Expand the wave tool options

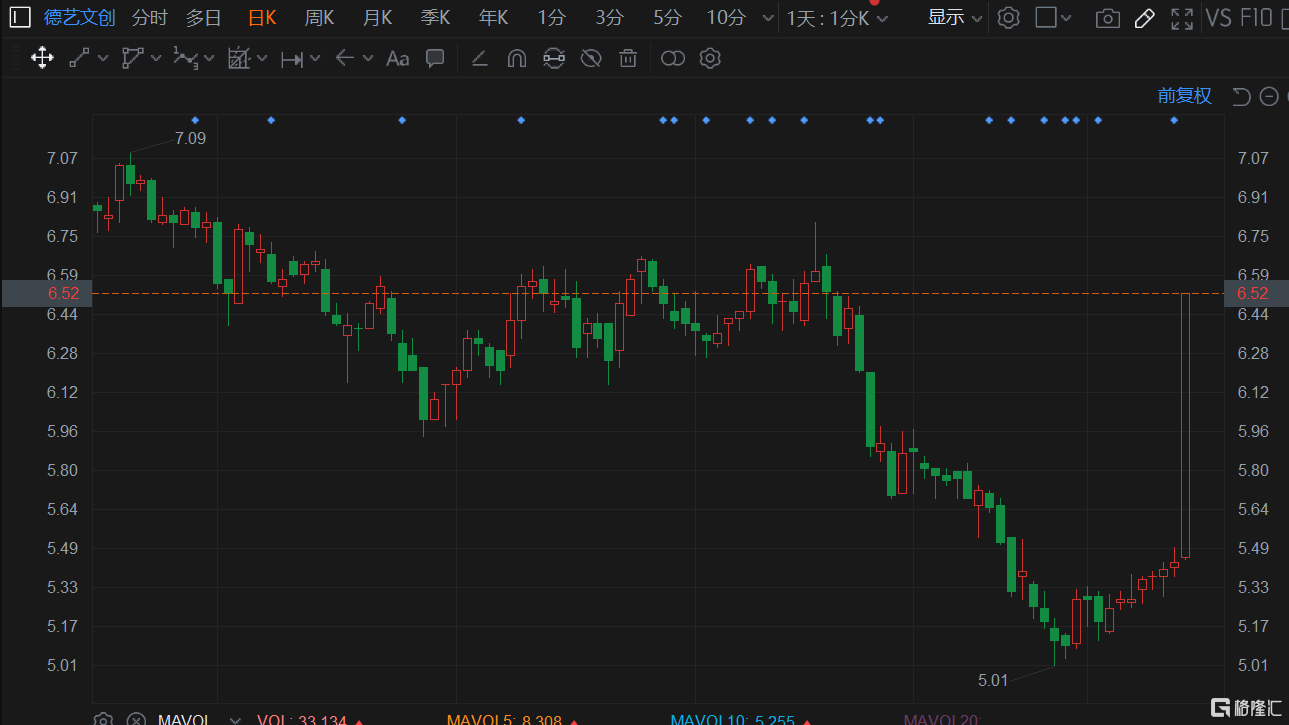(209, 58)
